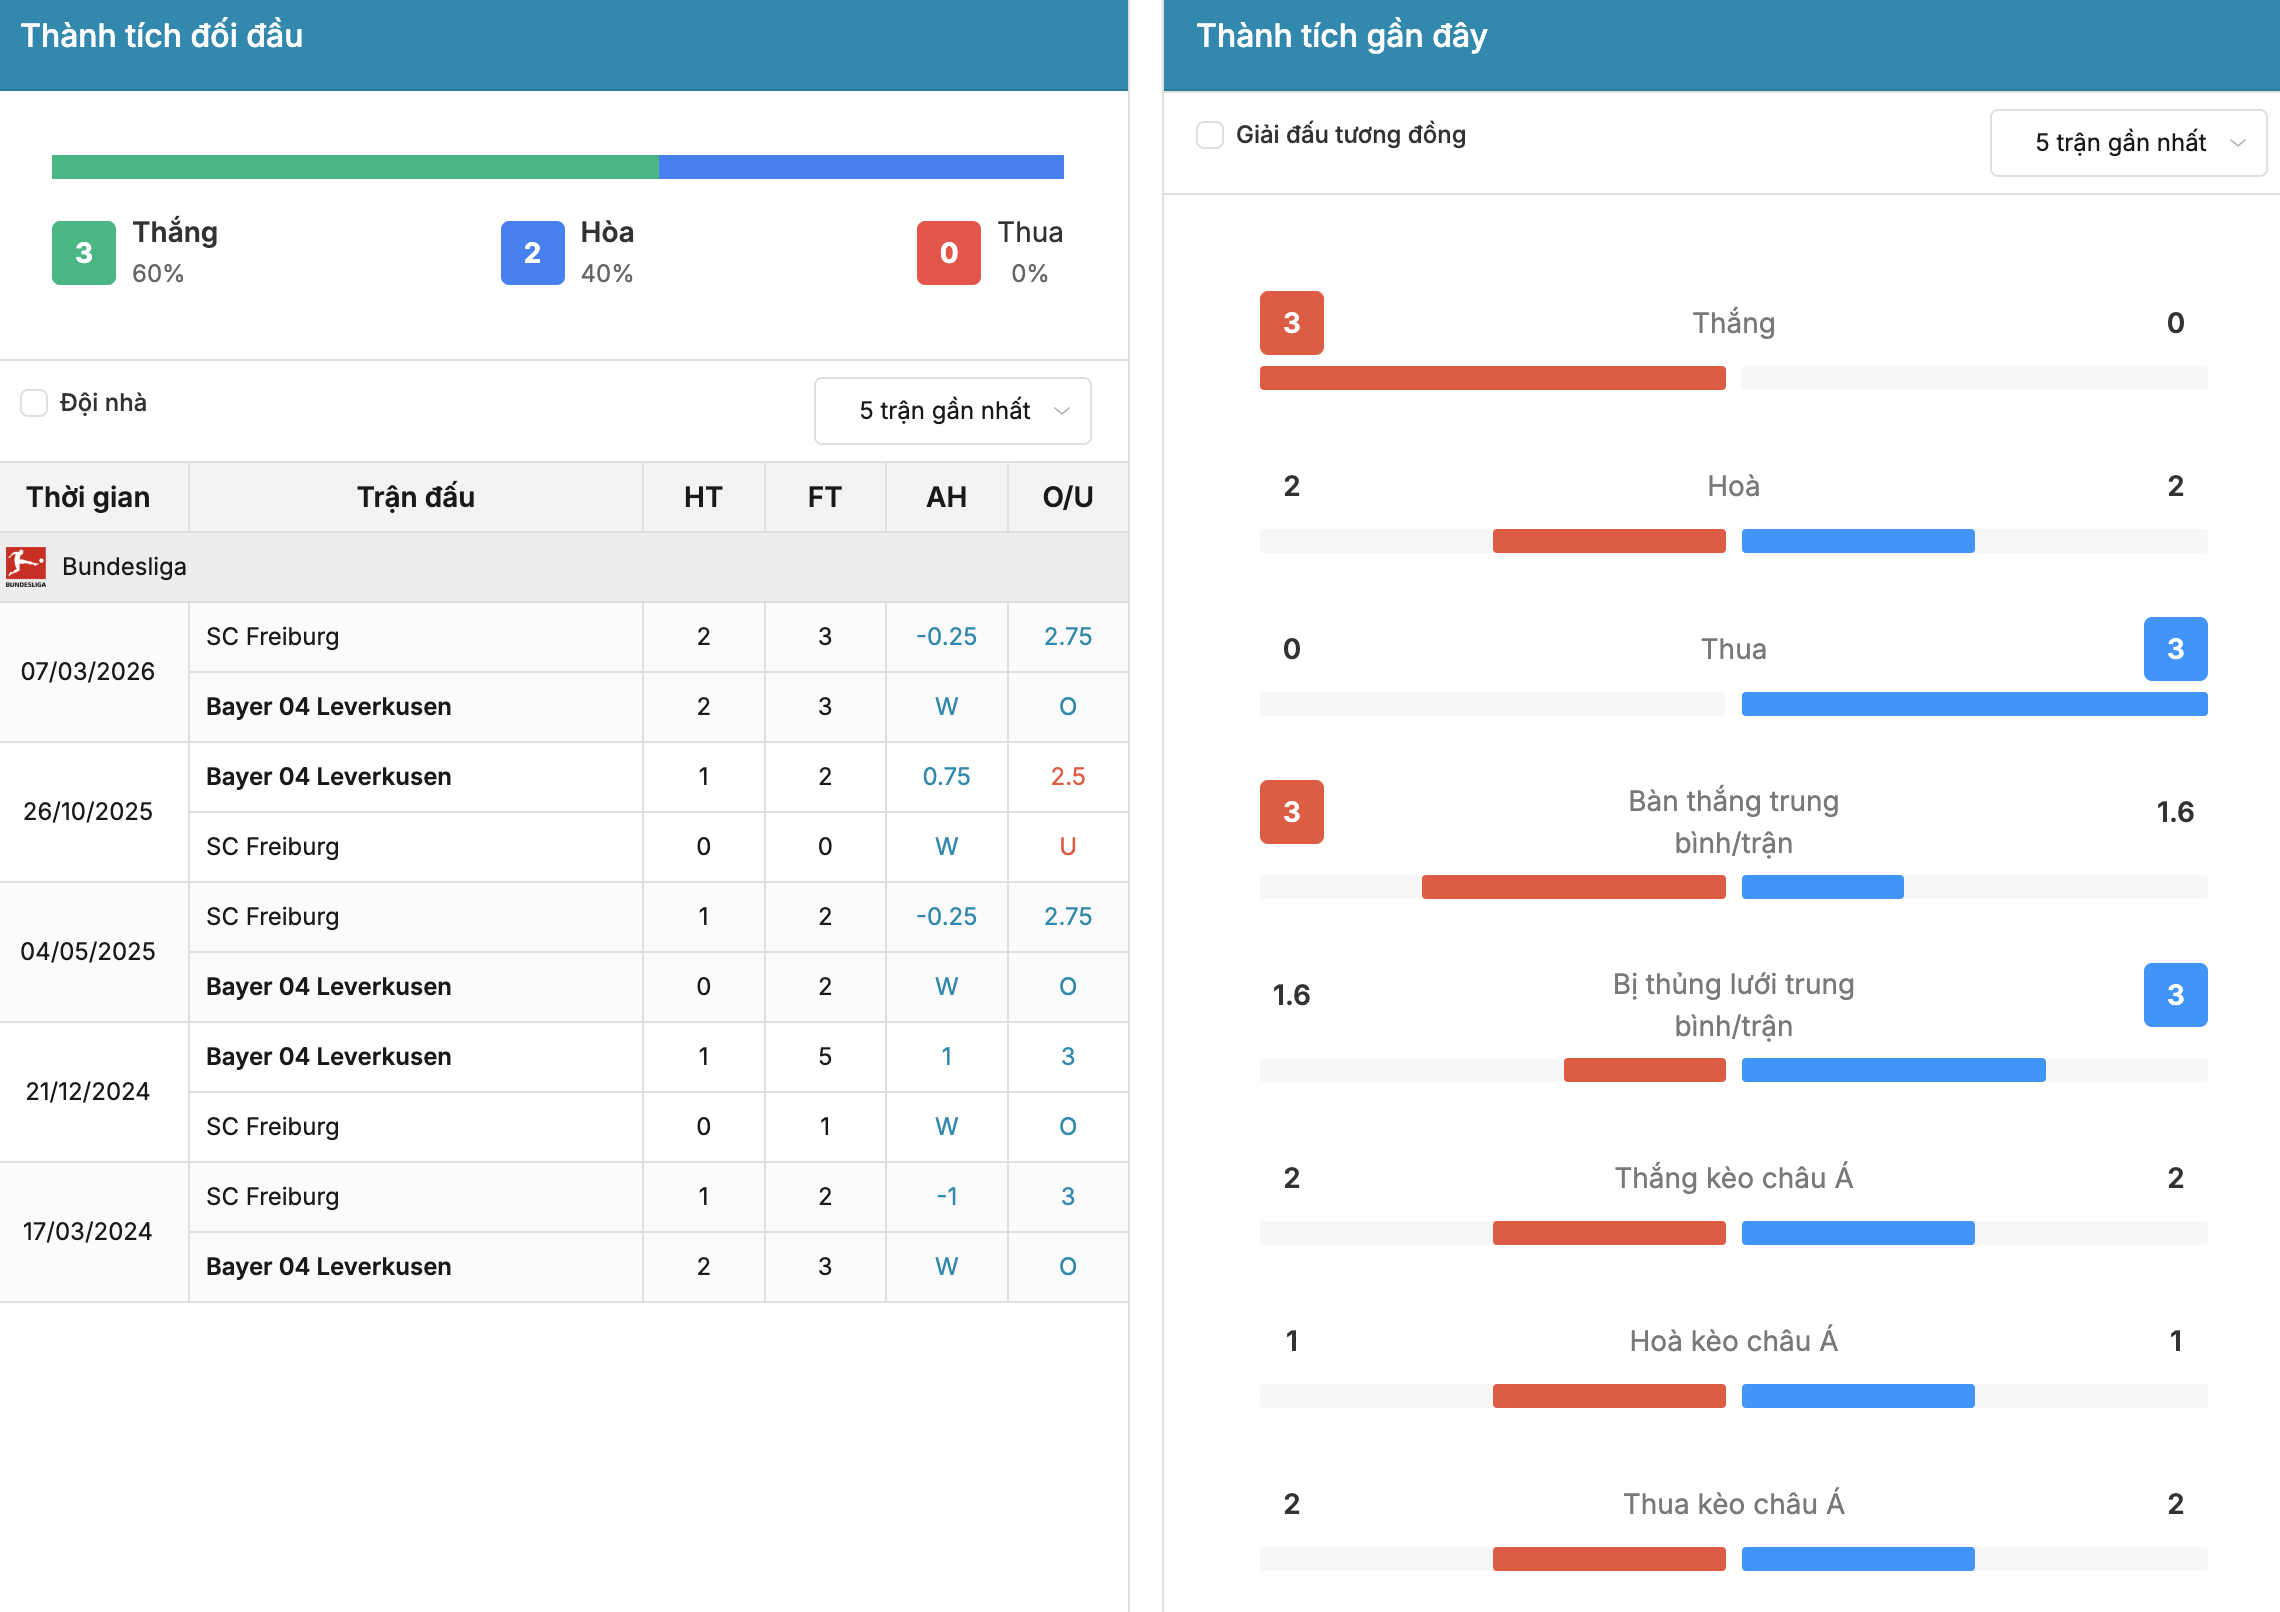Select the Trận đấu column header
The height and width of the screenshot is (1612, 2280).
click(416, 497)
